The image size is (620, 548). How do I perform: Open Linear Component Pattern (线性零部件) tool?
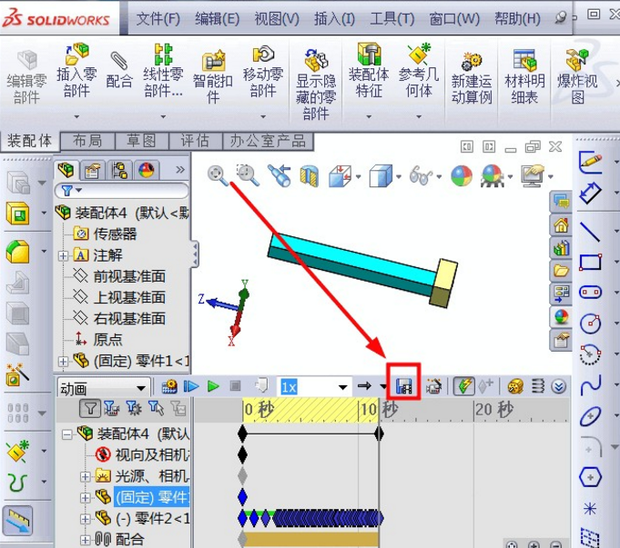point(163,70)
